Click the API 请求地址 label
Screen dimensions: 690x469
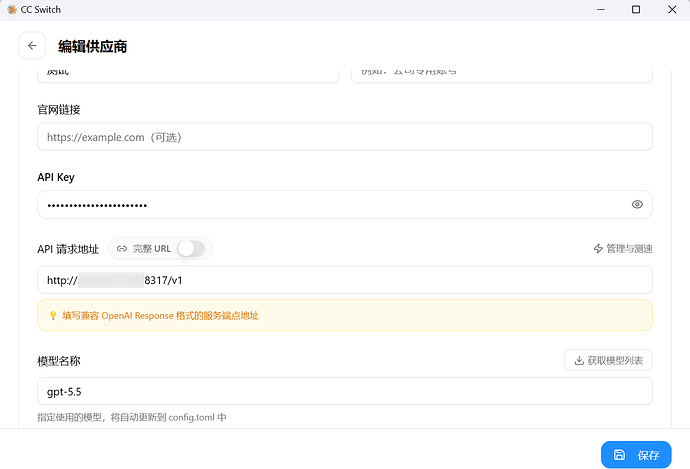(68, 249)
